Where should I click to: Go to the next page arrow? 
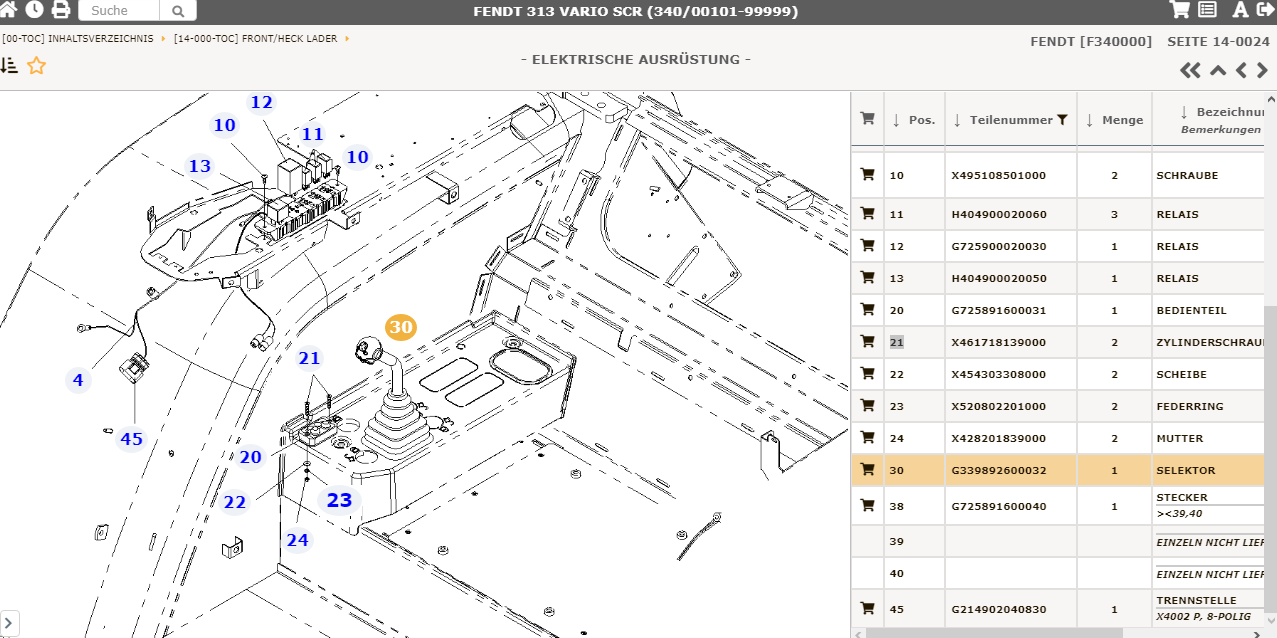coord(1262,70)
